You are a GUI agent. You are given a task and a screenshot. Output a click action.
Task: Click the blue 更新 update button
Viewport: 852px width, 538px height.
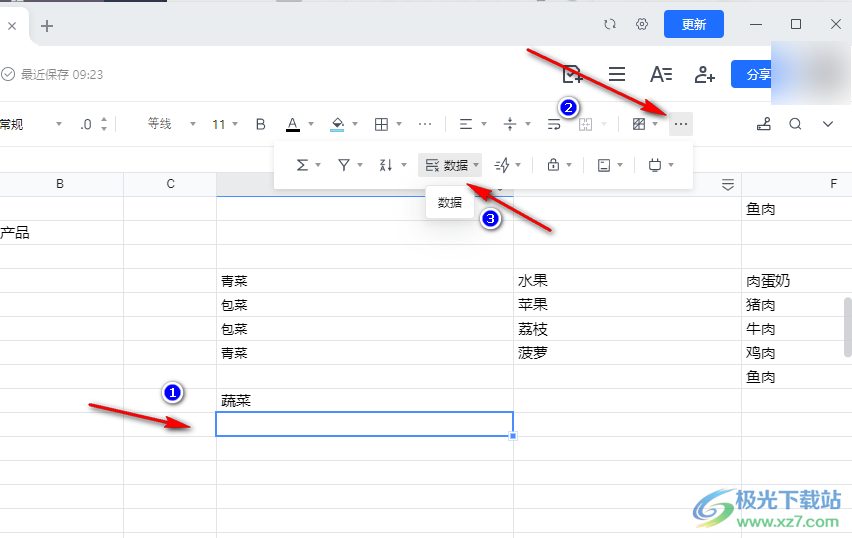pos(693,24)
